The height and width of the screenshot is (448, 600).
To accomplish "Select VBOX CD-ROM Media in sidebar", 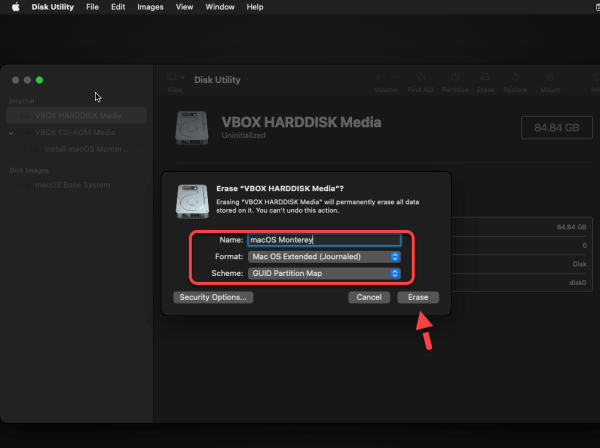I will coord(77,132).
